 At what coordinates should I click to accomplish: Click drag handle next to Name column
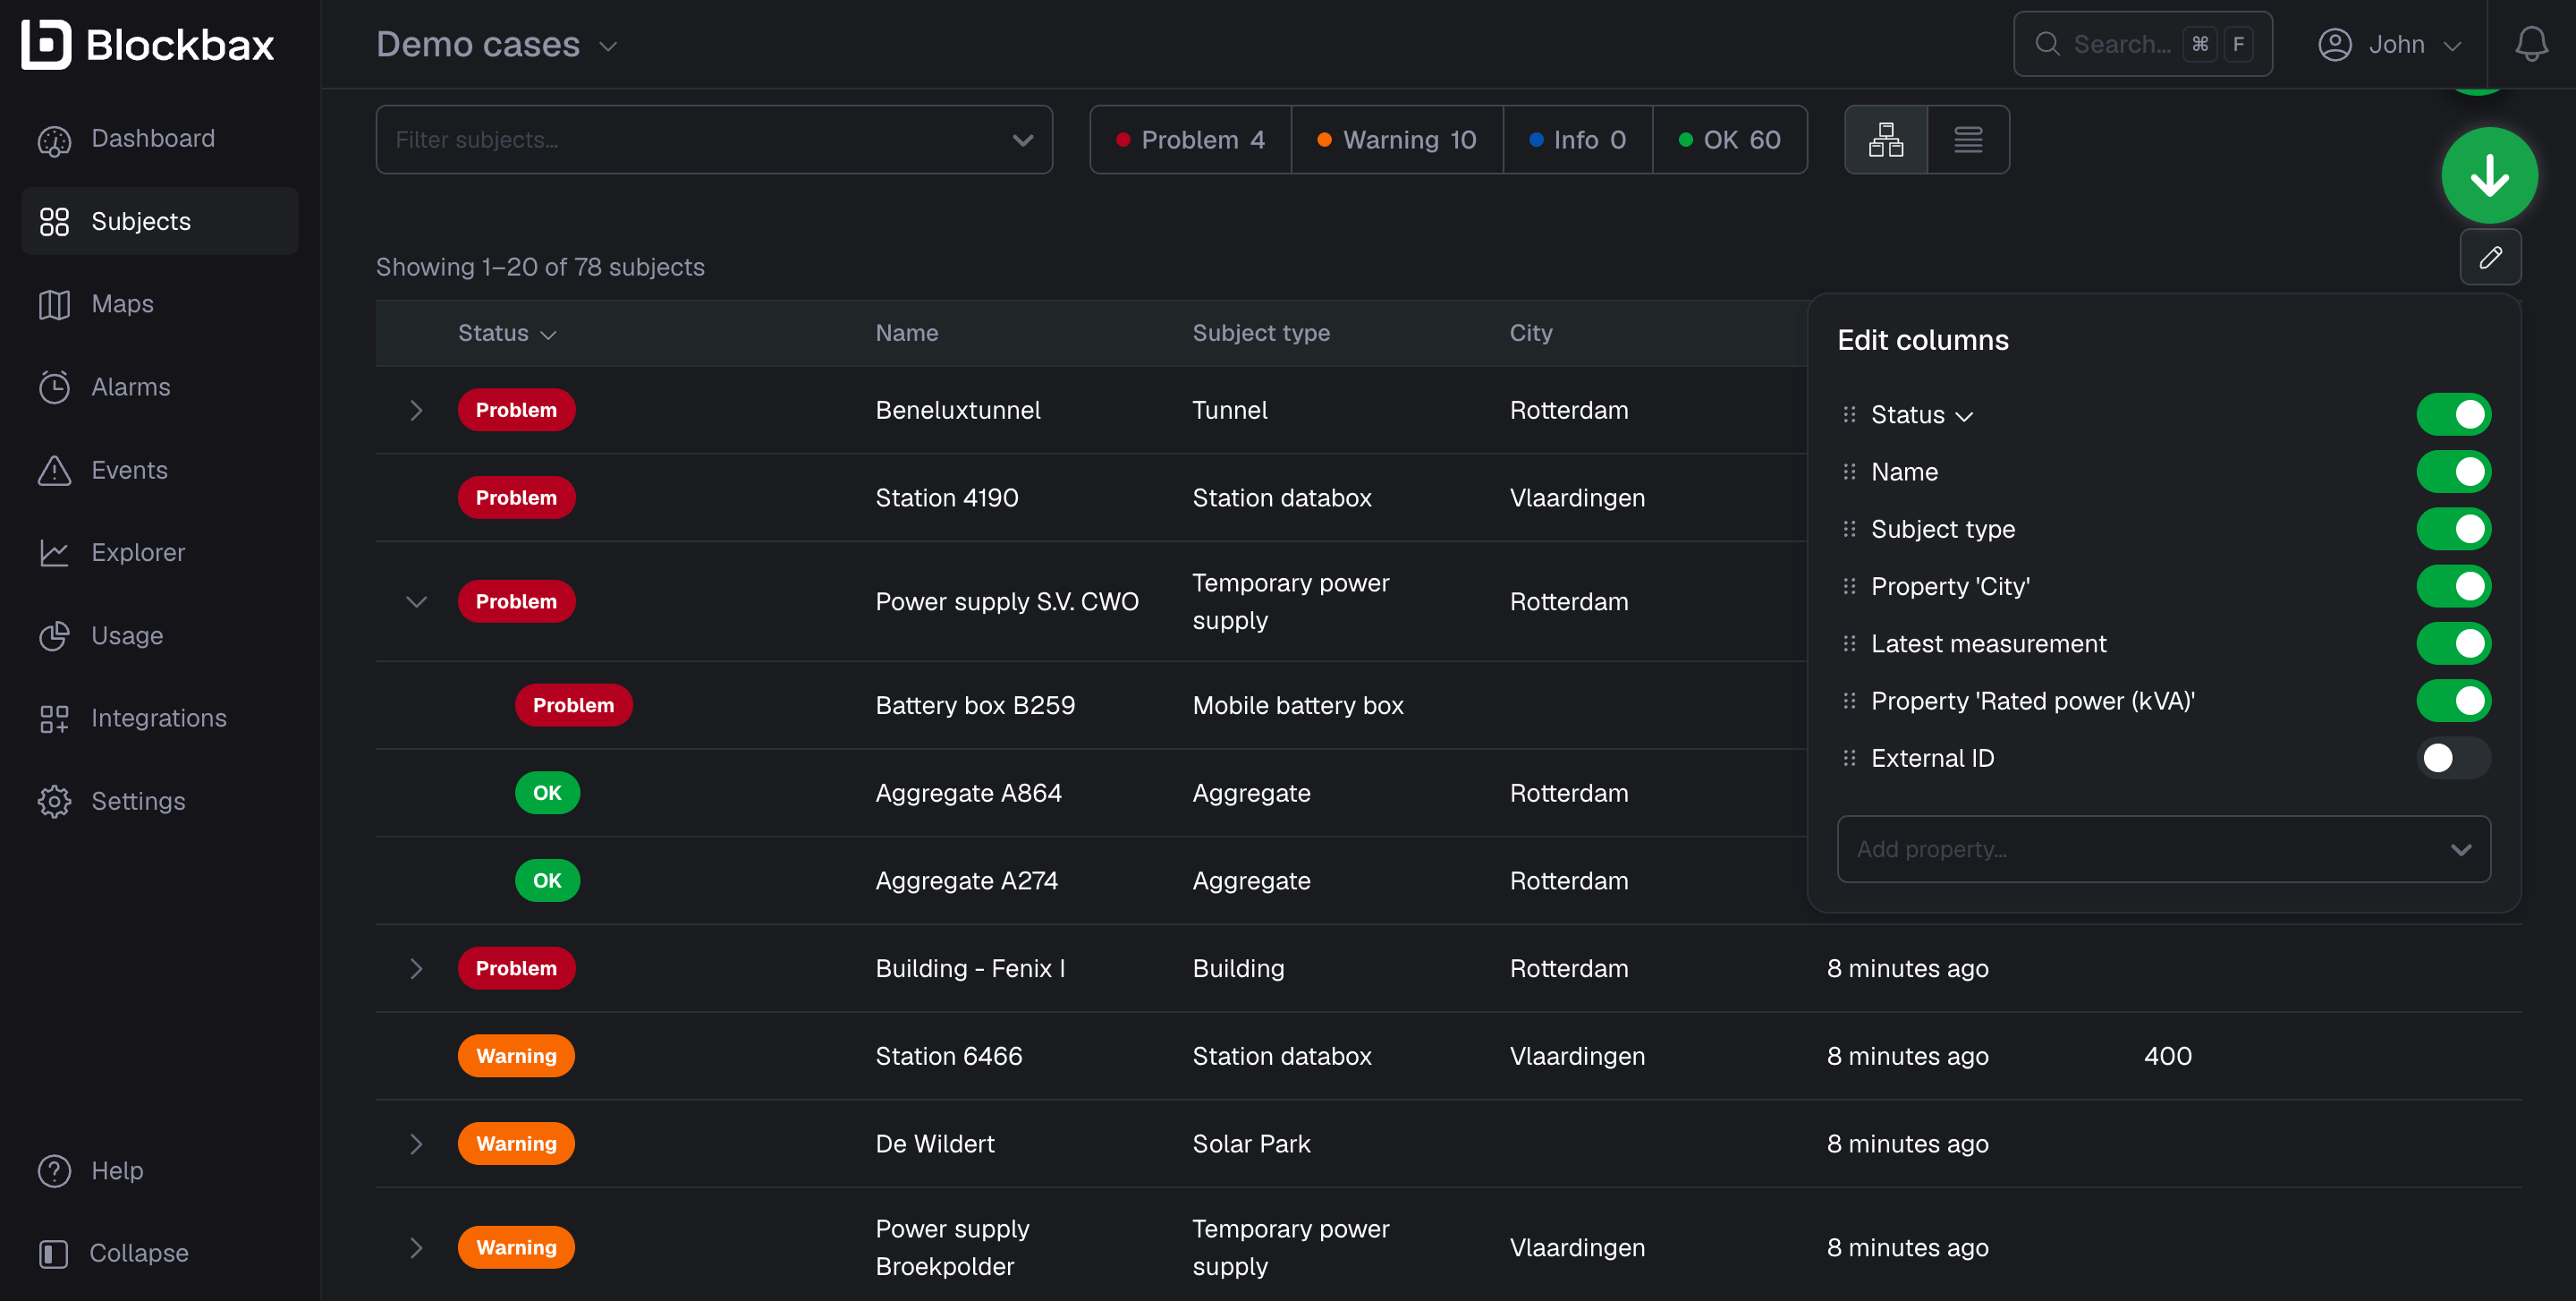click(1849, 471)
